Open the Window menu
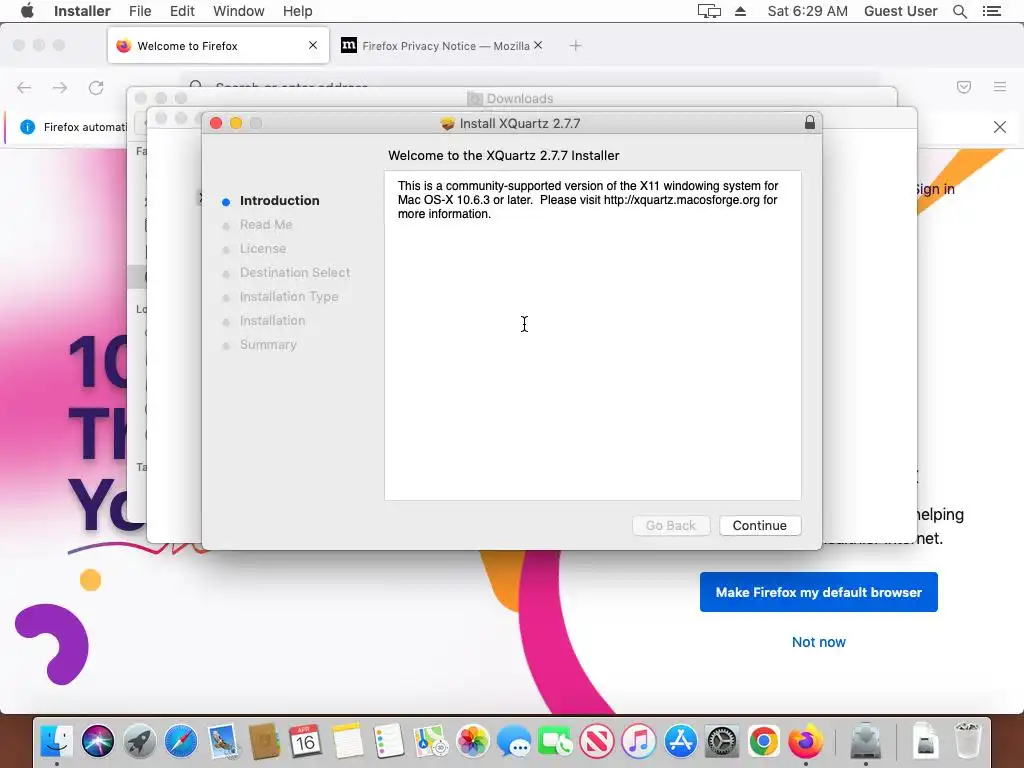1024x768 pixels. [x=238, y=11]
